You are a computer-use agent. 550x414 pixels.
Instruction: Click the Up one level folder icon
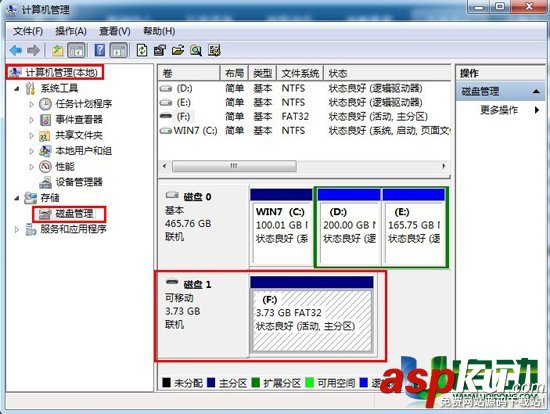58,51
